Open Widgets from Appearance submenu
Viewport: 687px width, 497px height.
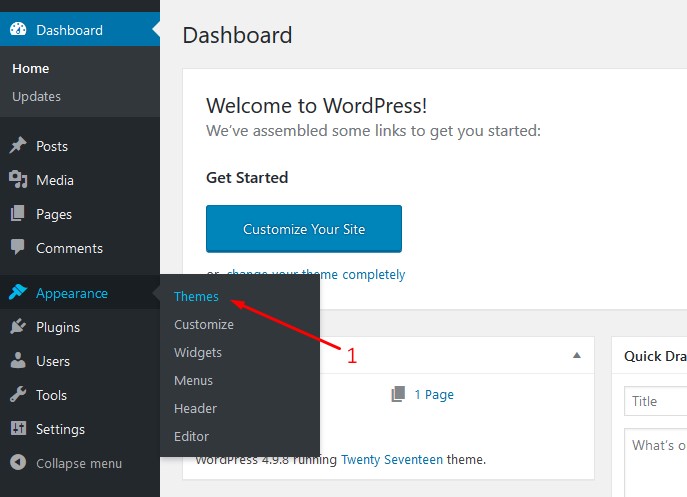coord(198,353)
